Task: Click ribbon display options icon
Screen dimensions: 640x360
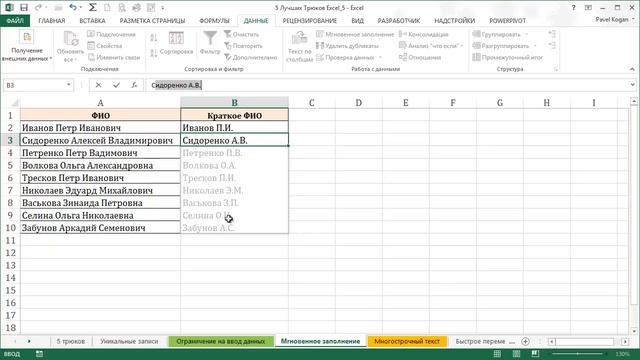Action: 588,7
